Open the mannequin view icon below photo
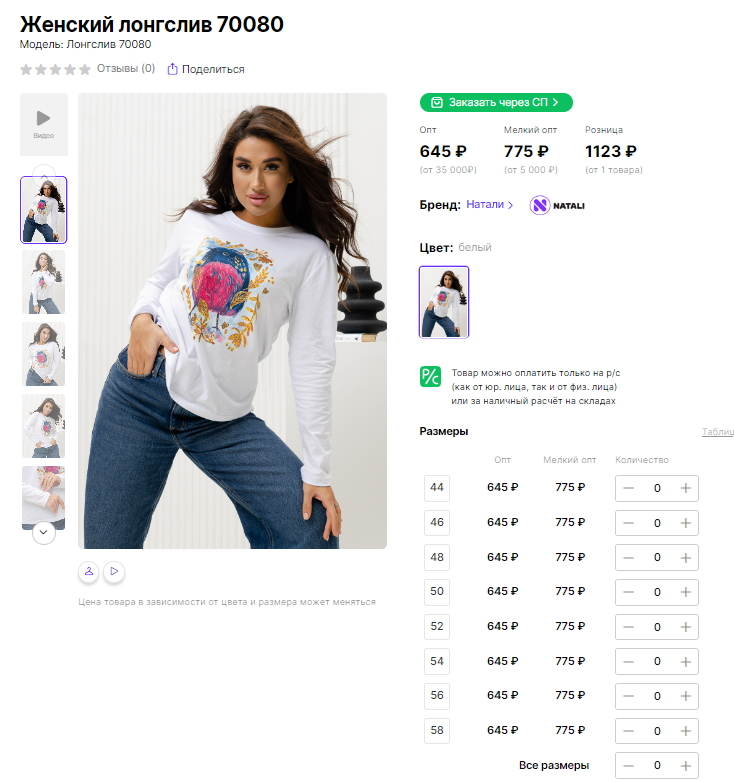 tap(89, 572)
